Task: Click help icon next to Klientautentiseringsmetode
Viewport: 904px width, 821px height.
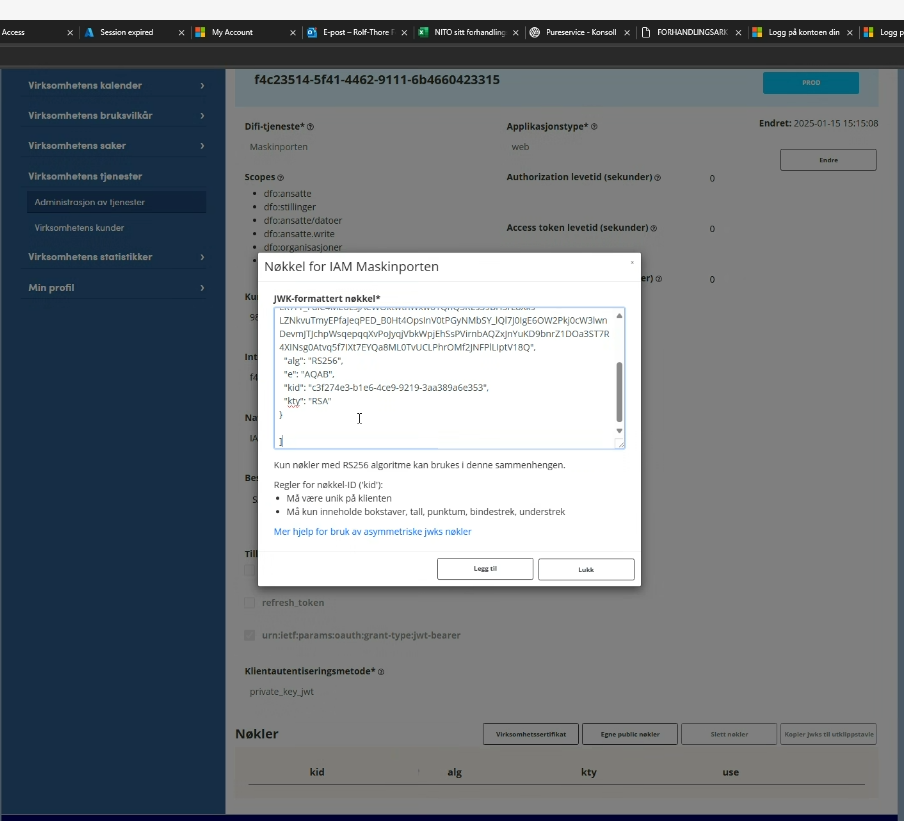Action: (381, 672)
